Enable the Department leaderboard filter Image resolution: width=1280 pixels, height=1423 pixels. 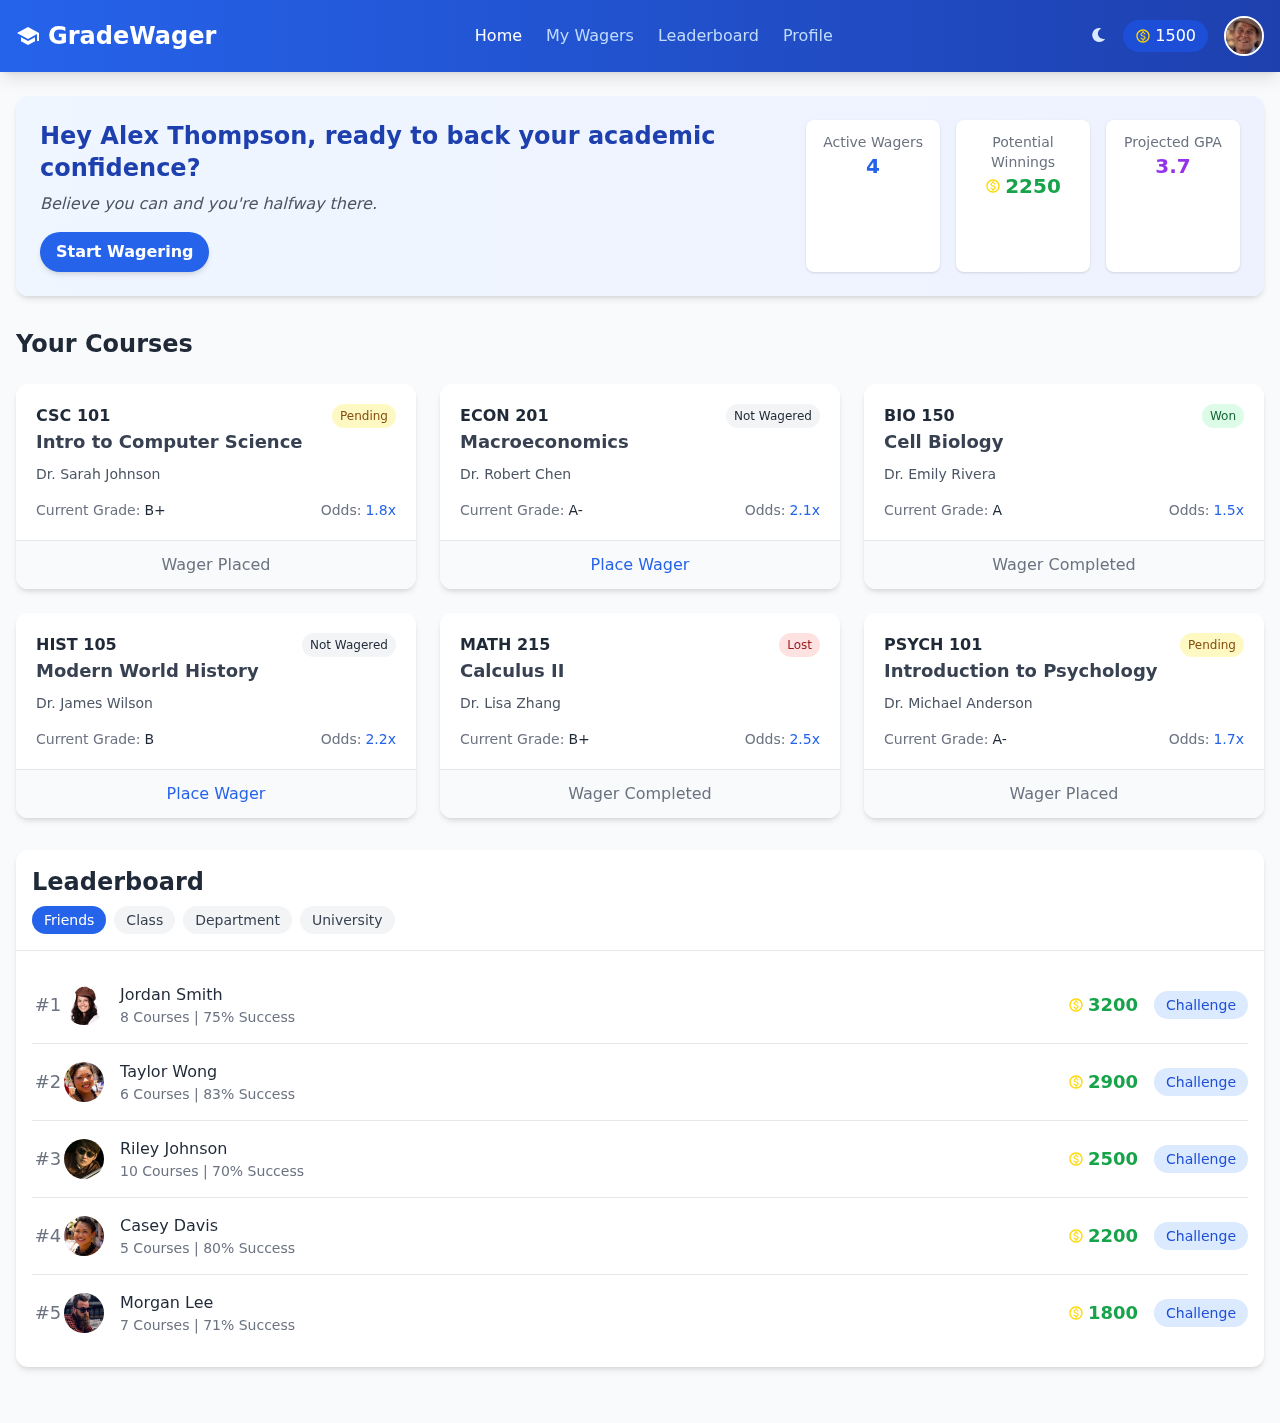click(237, 920)
